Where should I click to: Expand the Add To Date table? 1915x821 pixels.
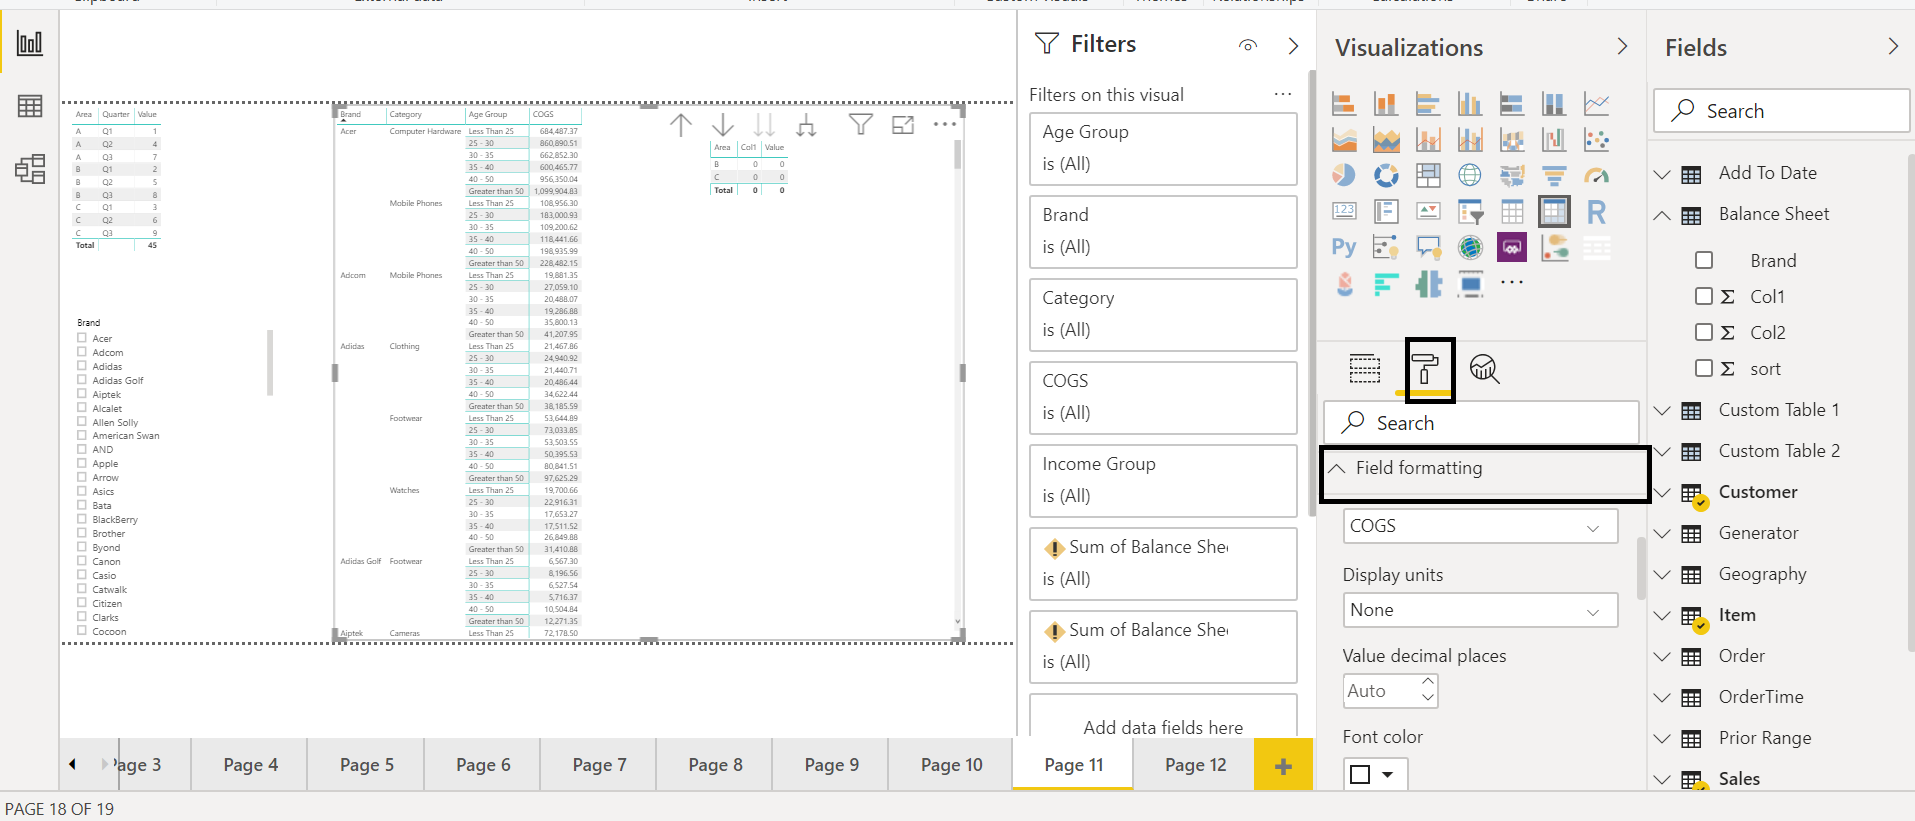1662,174
